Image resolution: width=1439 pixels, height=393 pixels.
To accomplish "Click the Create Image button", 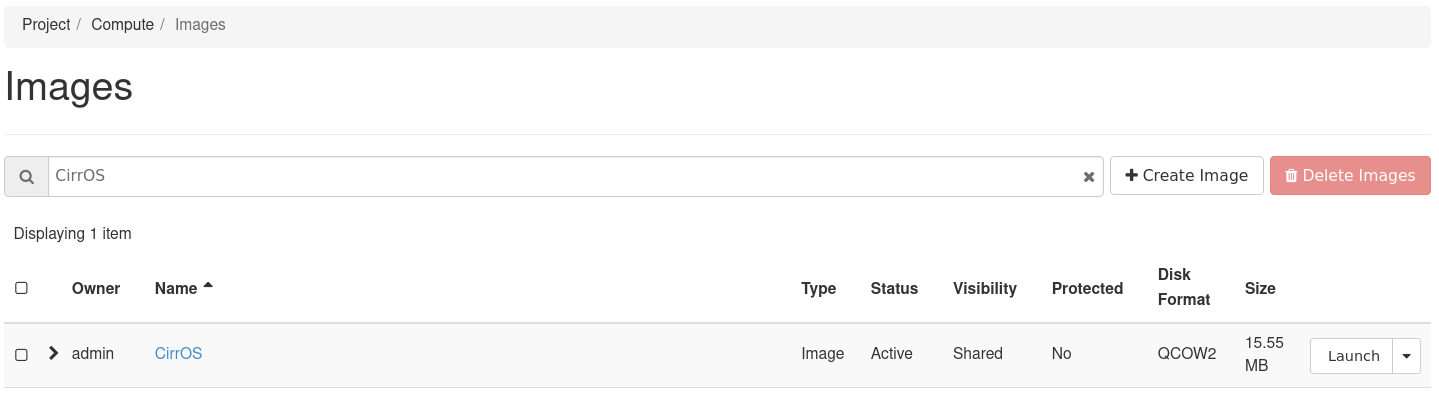I will 1187,175.
